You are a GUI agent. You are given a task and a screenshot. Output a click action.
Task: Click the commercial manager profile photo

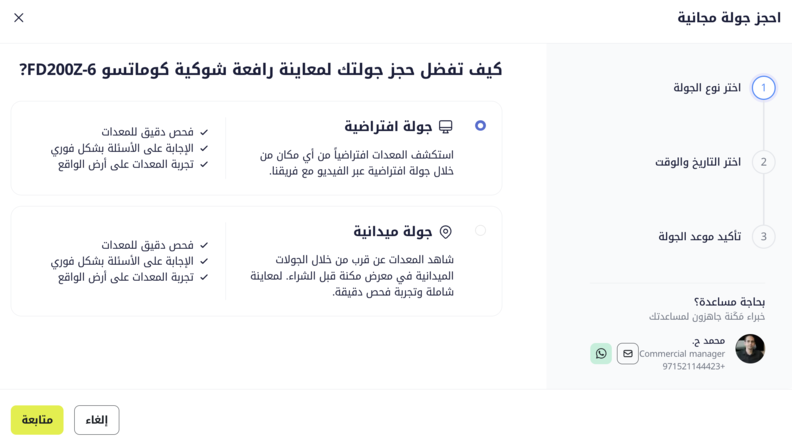point(750,349)
